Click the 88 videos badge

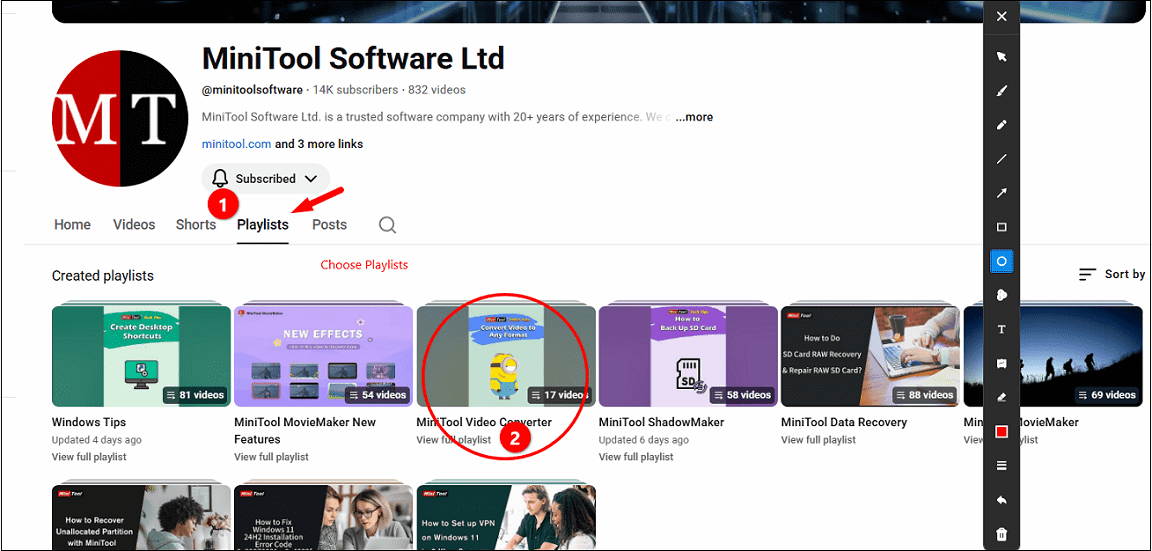point(924,395)
